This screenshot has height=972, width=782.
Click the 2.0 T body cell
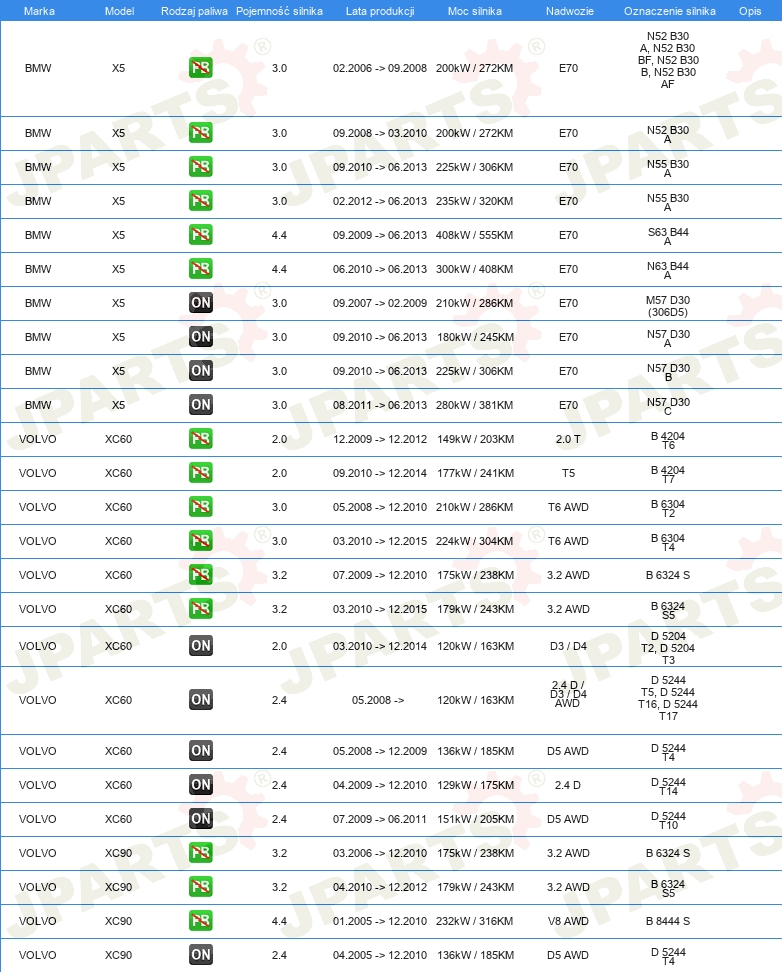[568, 439]
